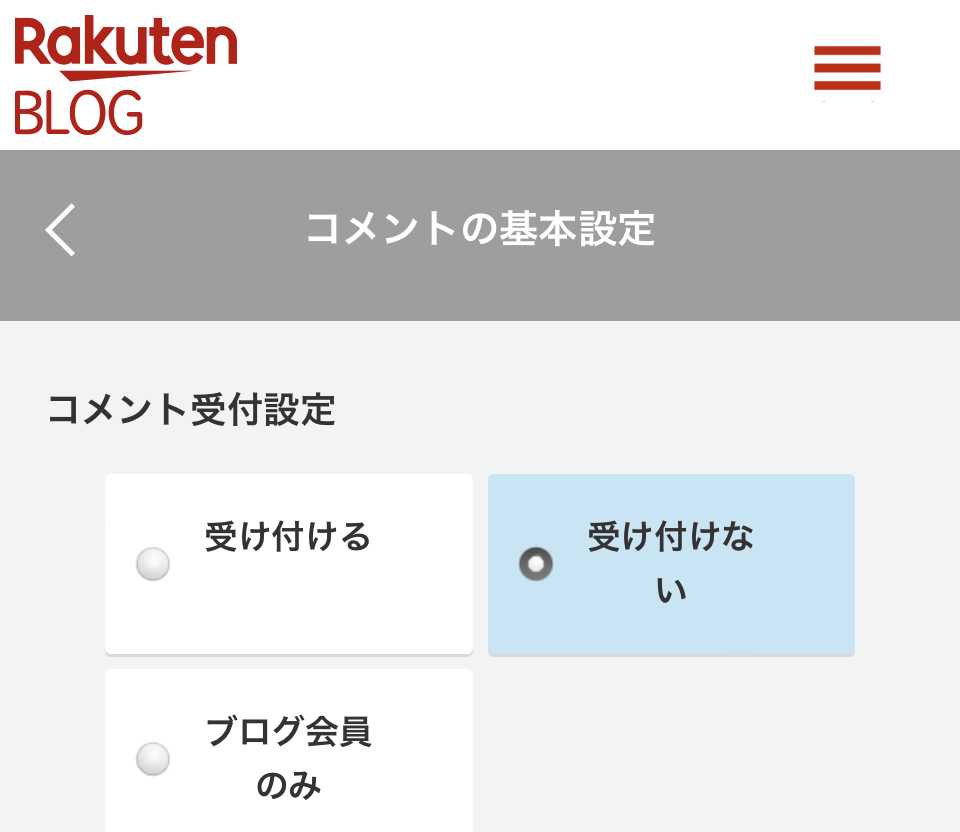Image resolution: width=960 pixels, height=832 pixels.
Task: Open the red hamburger menu
Action: [x=847, y=68]
